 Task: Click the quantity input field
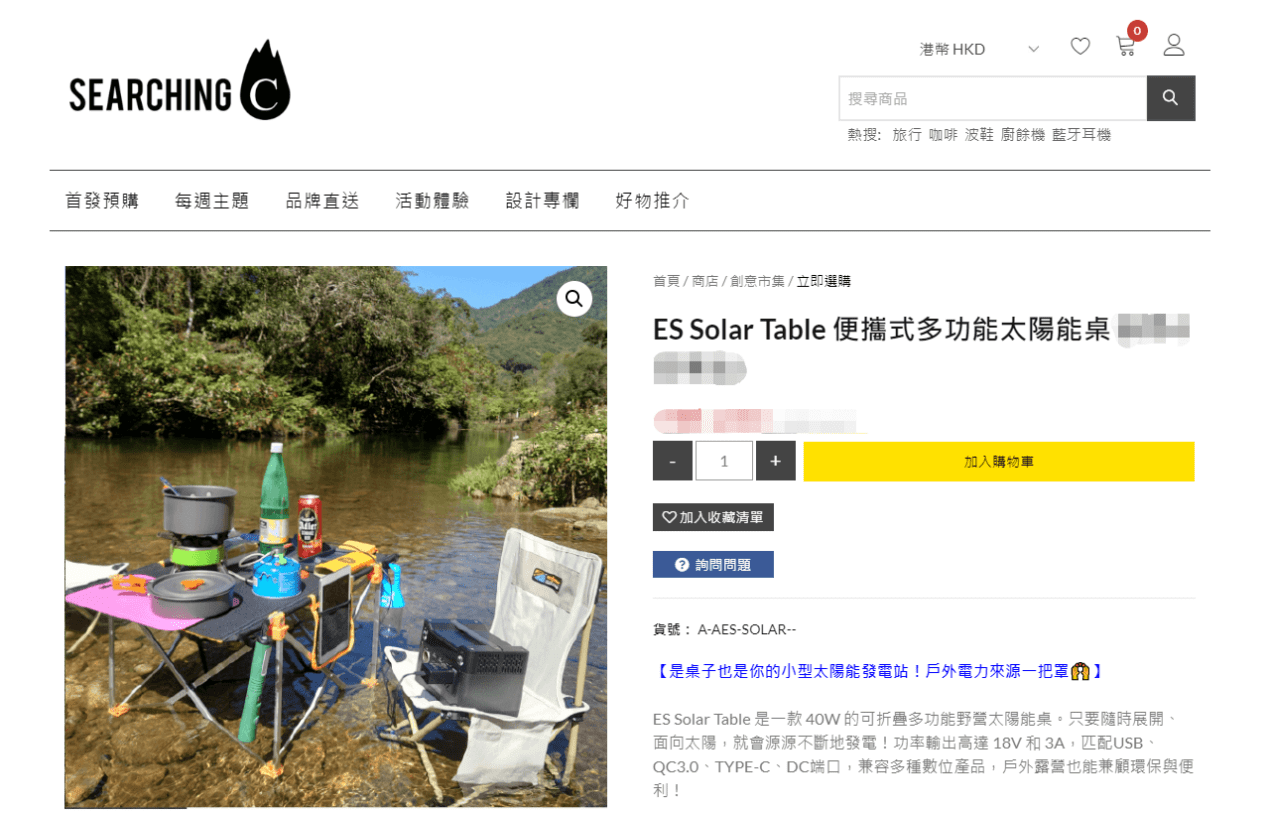pos(724,461)
